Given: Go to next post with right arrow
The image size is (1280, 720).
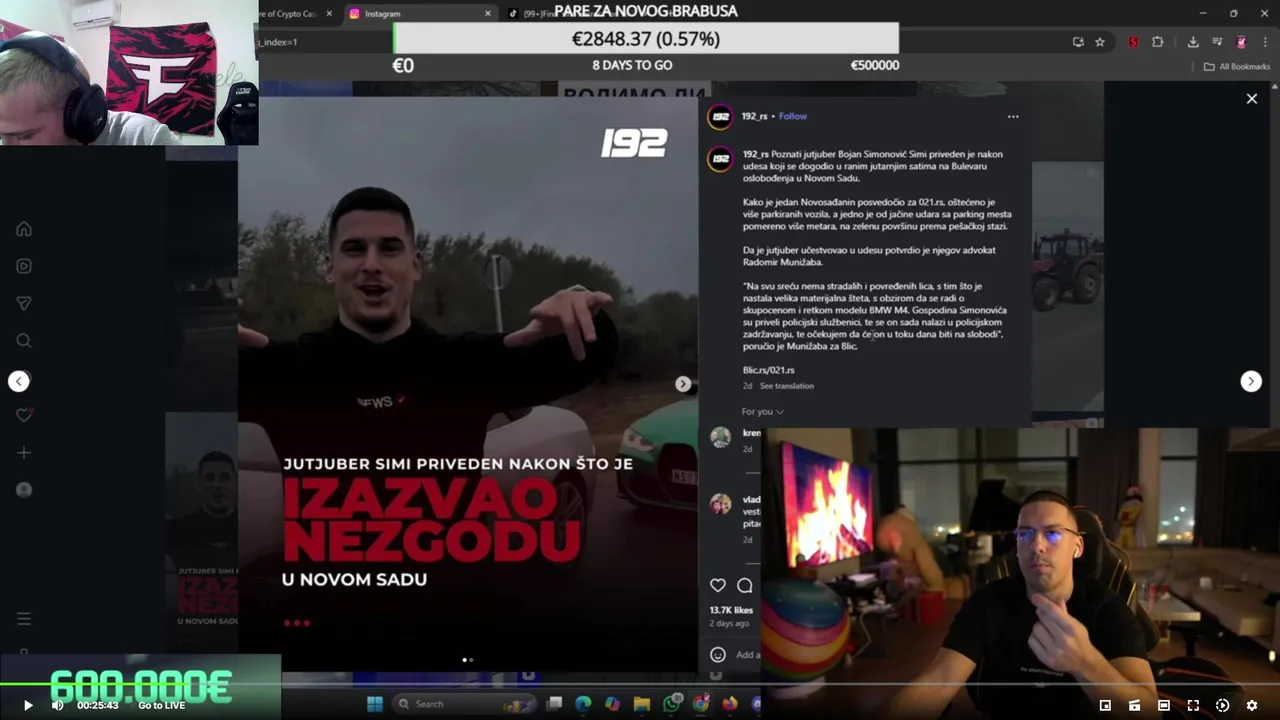Looking at the screenshot, I should coord(1251,381).
